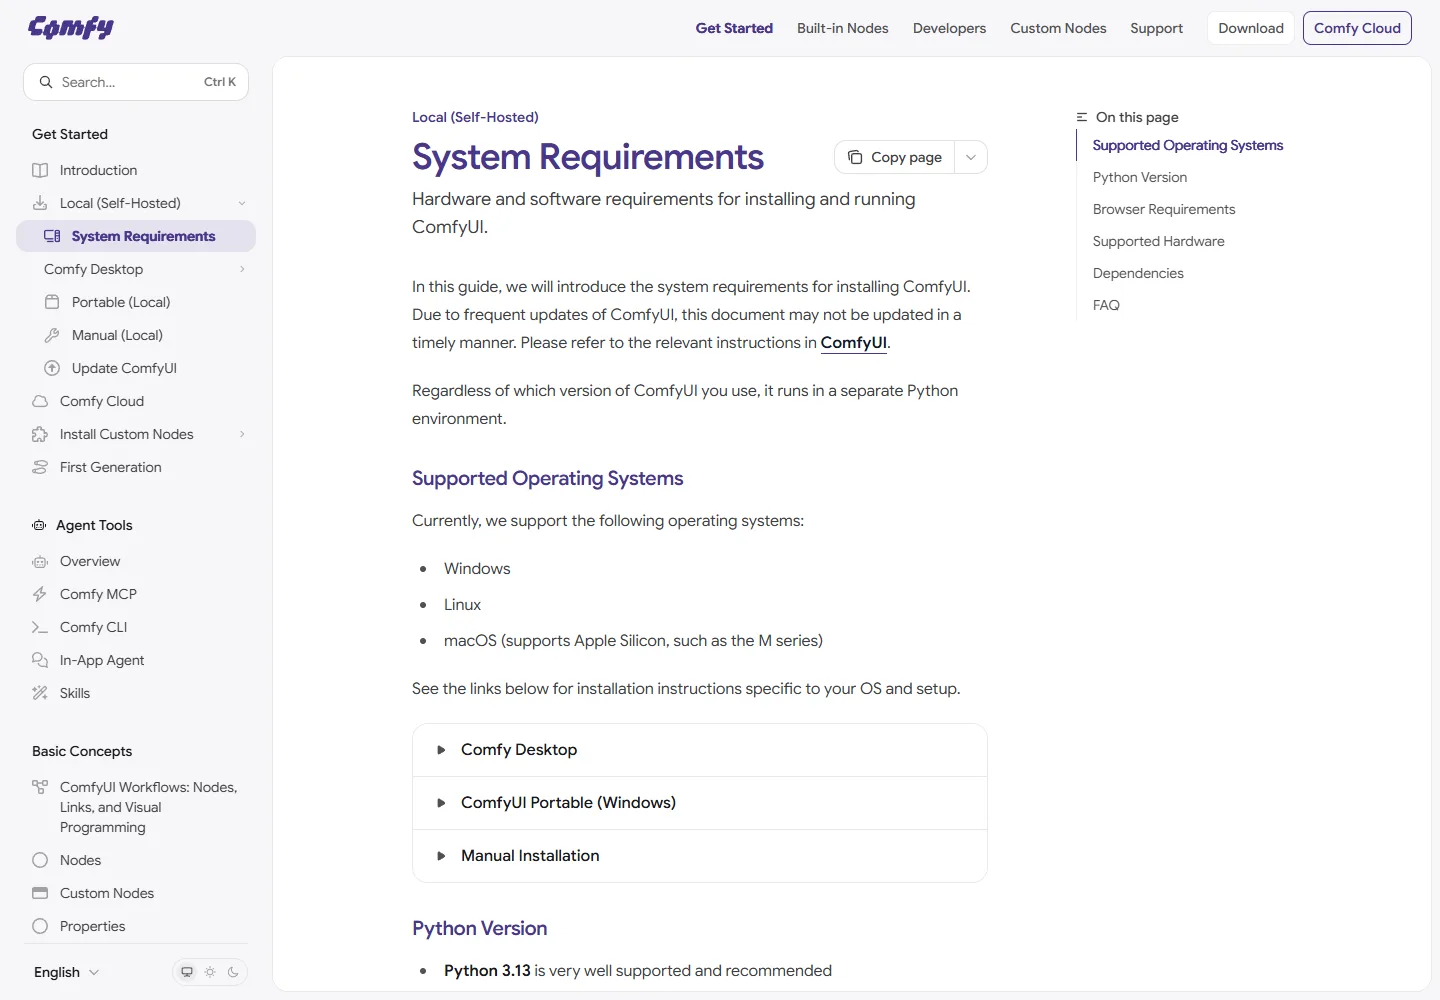Open the Get Started tab
The width and height of the screenshot is (1440, 1000).
click(x=734, y=28)
